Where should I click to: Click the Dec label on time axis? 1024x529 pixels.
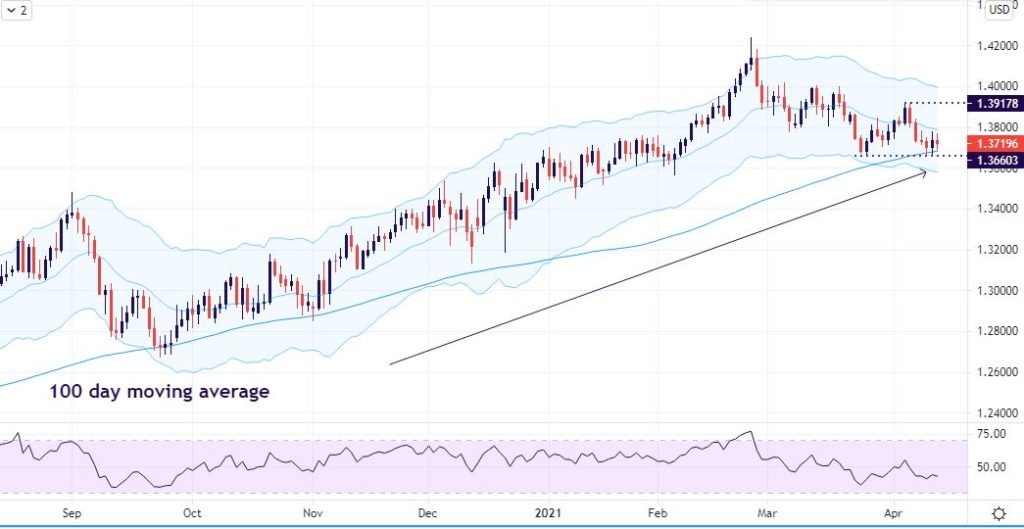(x=428, y=513)
